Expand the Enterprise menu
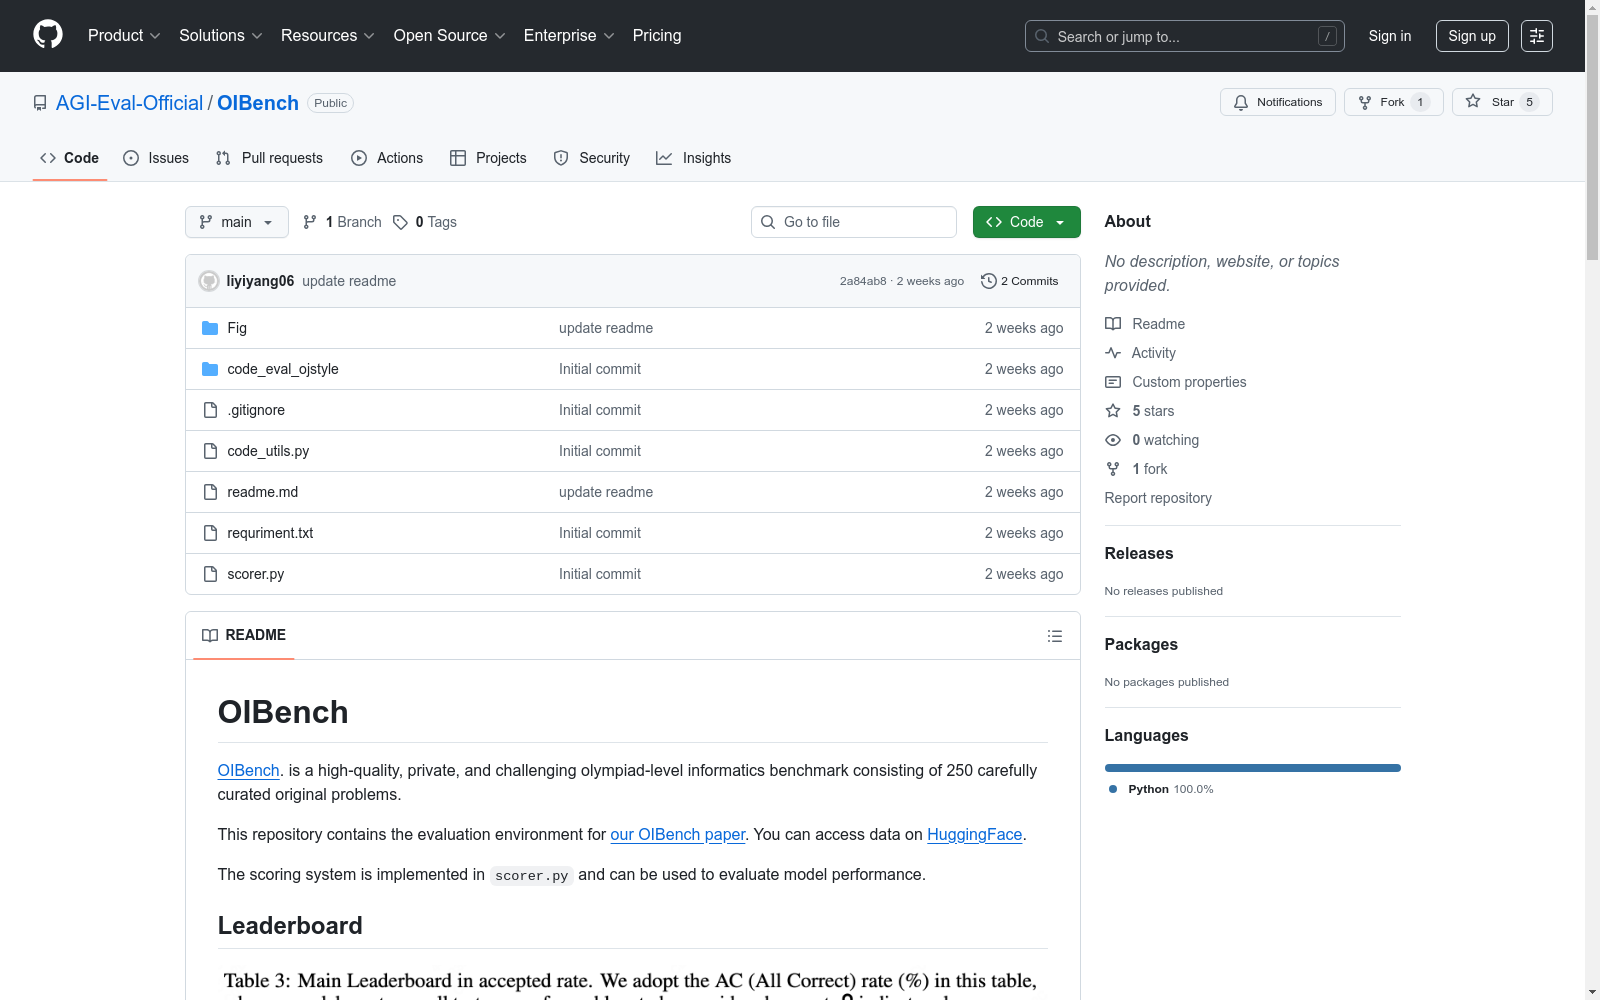The image size is (1600, 1000). 568,36
